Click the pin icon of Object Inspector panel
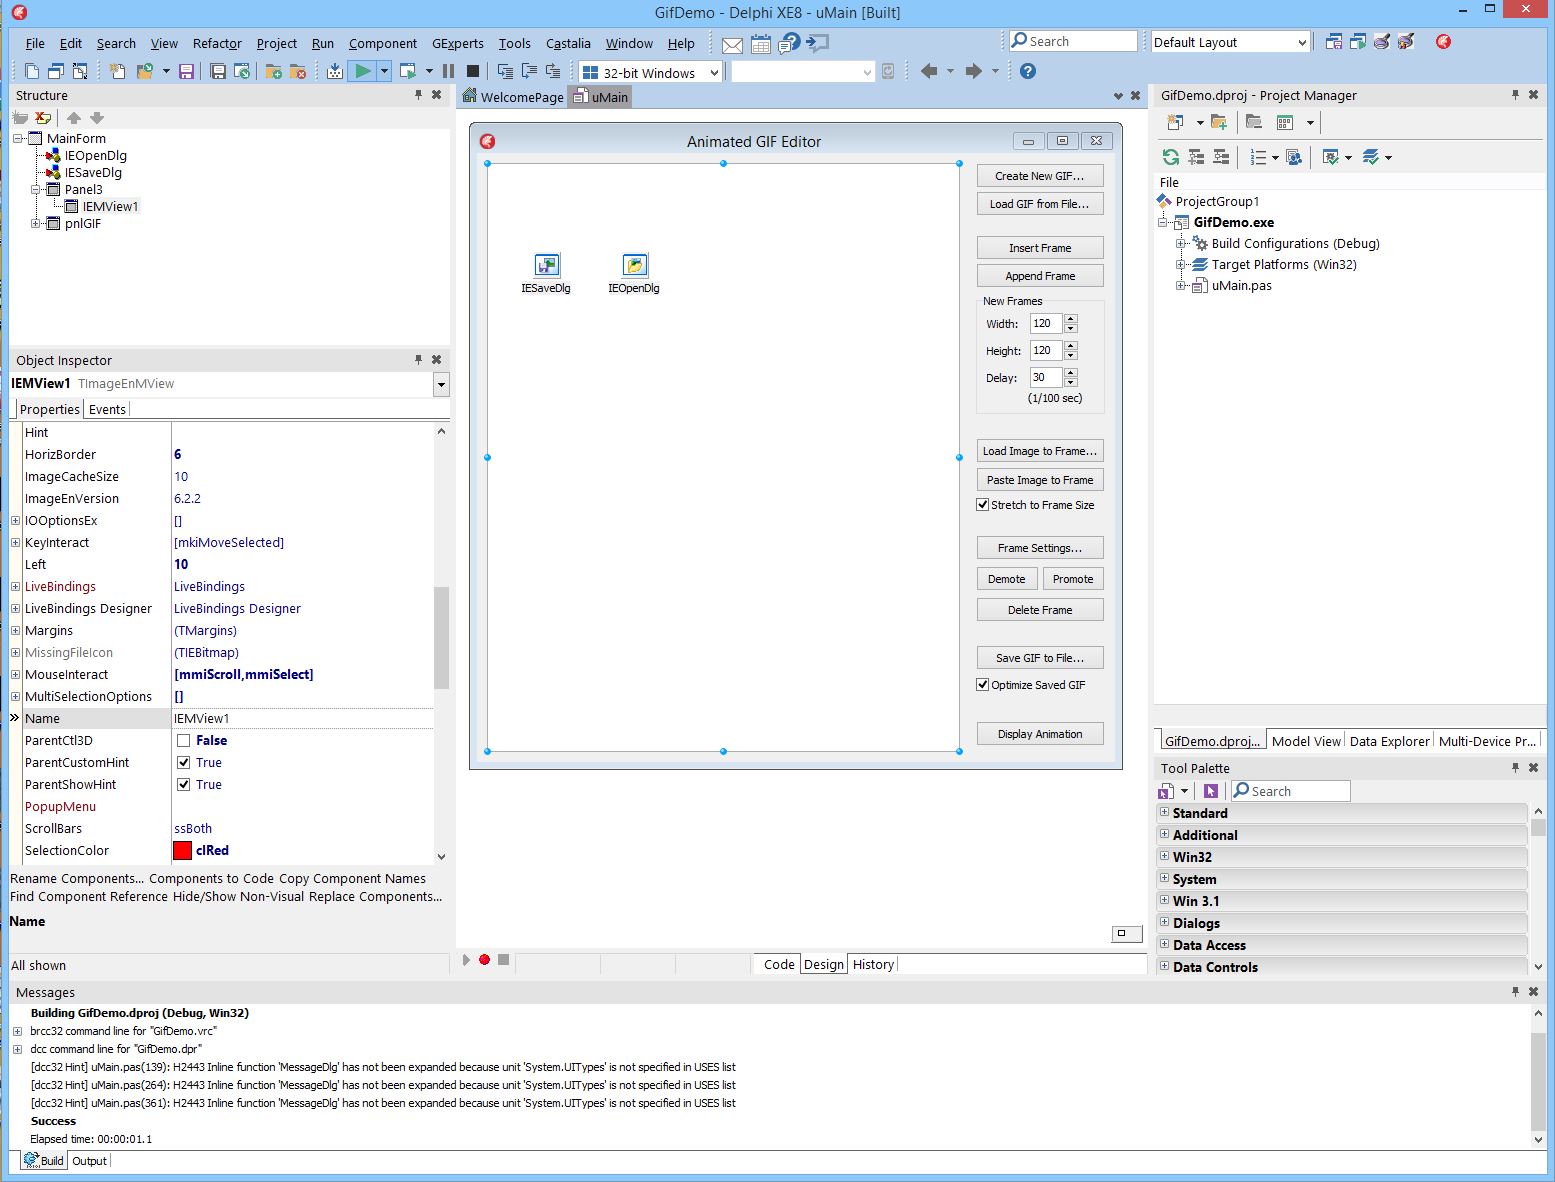The image size is (1555, 1182). [x=418, y=360]
